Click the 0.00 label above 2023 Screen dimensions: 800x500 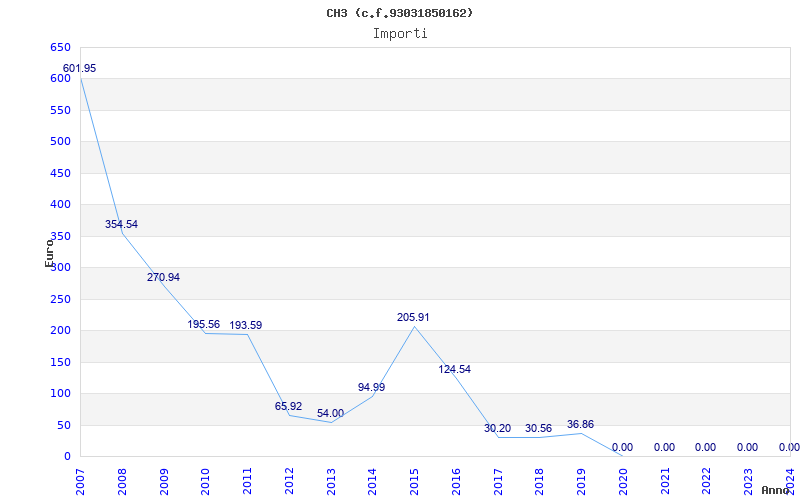747,447
